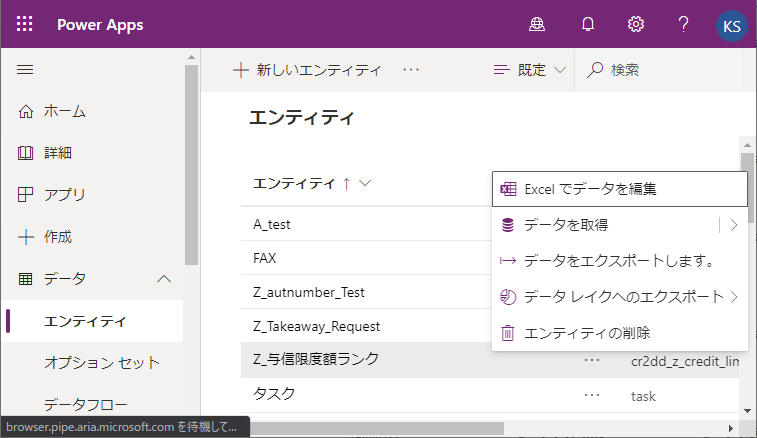Expand データ レイクへのエクスポート submenu arrow
The height and width of the screenshot is (438, 757).
click(x=734, y=297)
